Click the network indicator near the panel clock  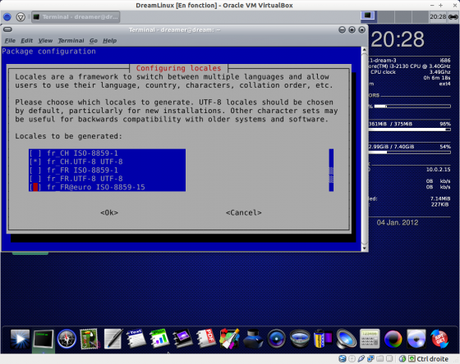[x=453, y=17]
